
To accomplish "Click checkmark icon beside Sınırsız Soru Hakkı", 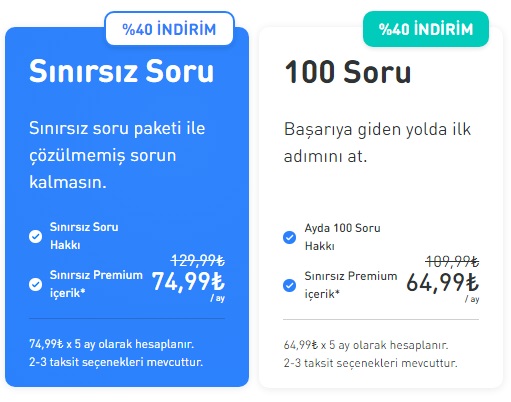I will [35, 236].
